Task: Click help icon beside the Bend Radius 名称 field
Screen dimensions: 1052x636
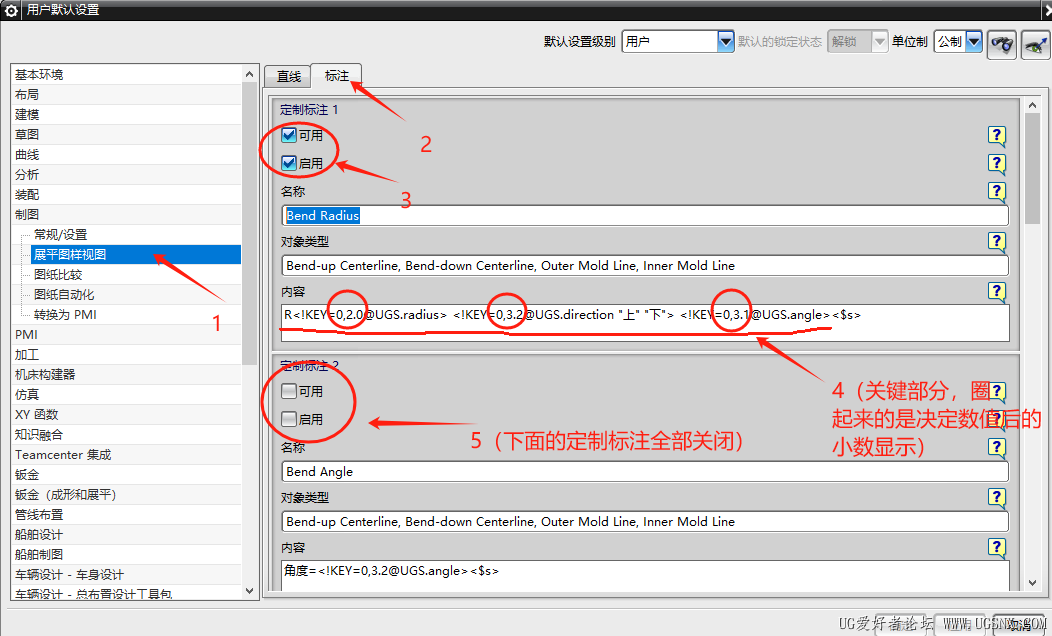Action: point(996,192)
